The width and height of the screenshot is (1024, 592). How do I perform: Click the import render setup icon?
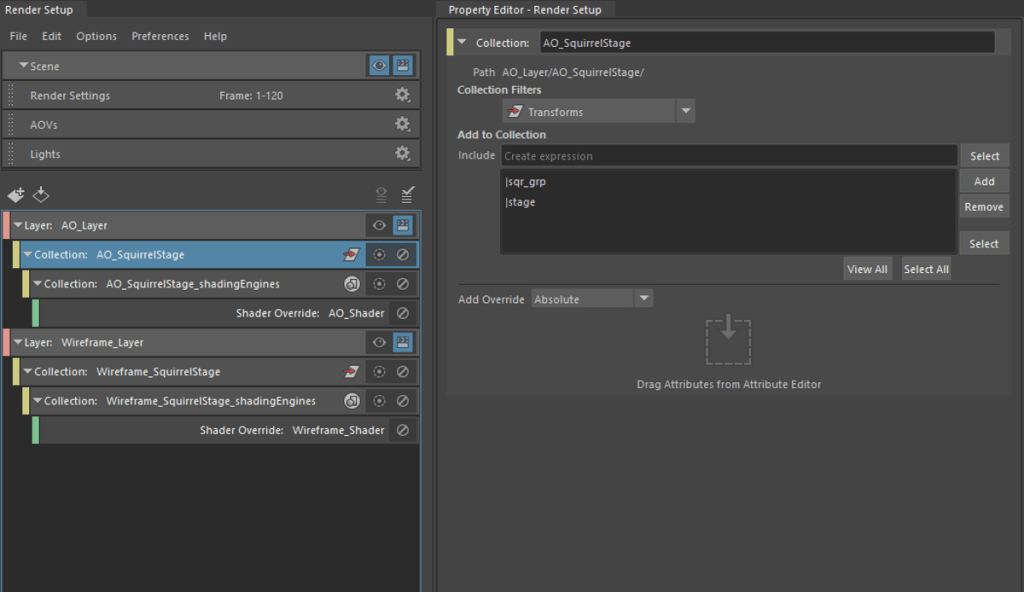tap(41, 195)
